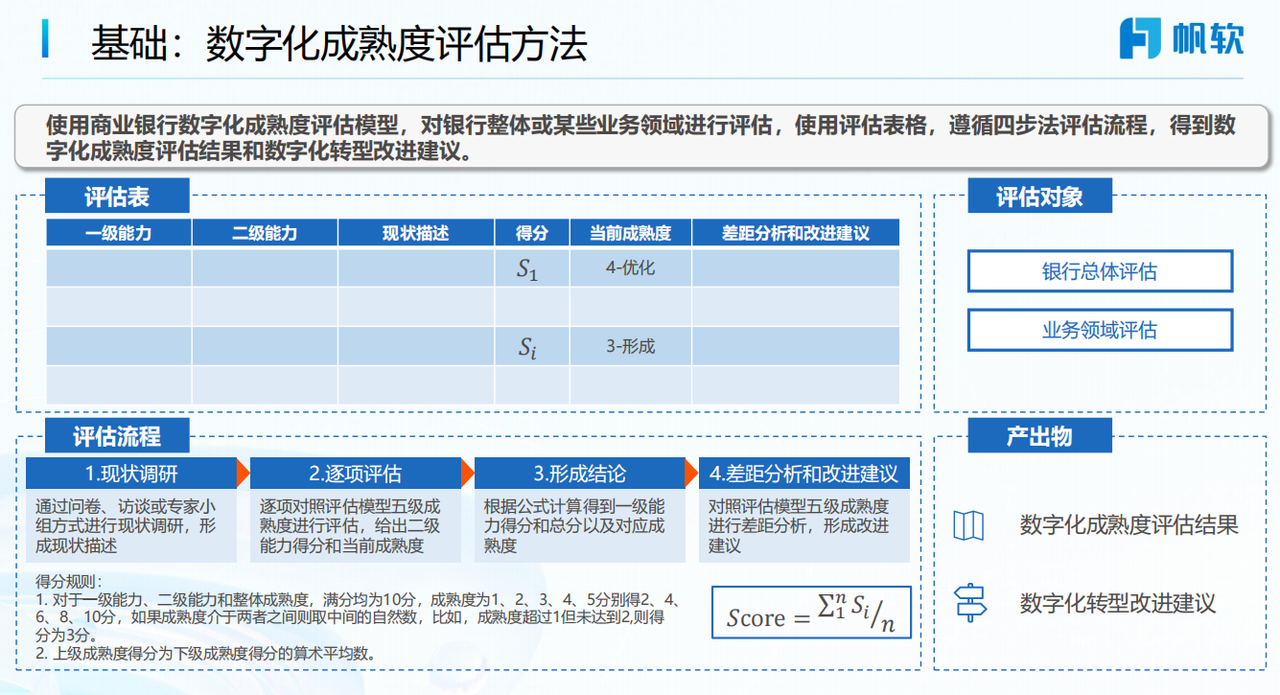Select step 4.差距分析和改进建议 header
This screenshot has height=695, width=1280.
(x=804, y=473)
